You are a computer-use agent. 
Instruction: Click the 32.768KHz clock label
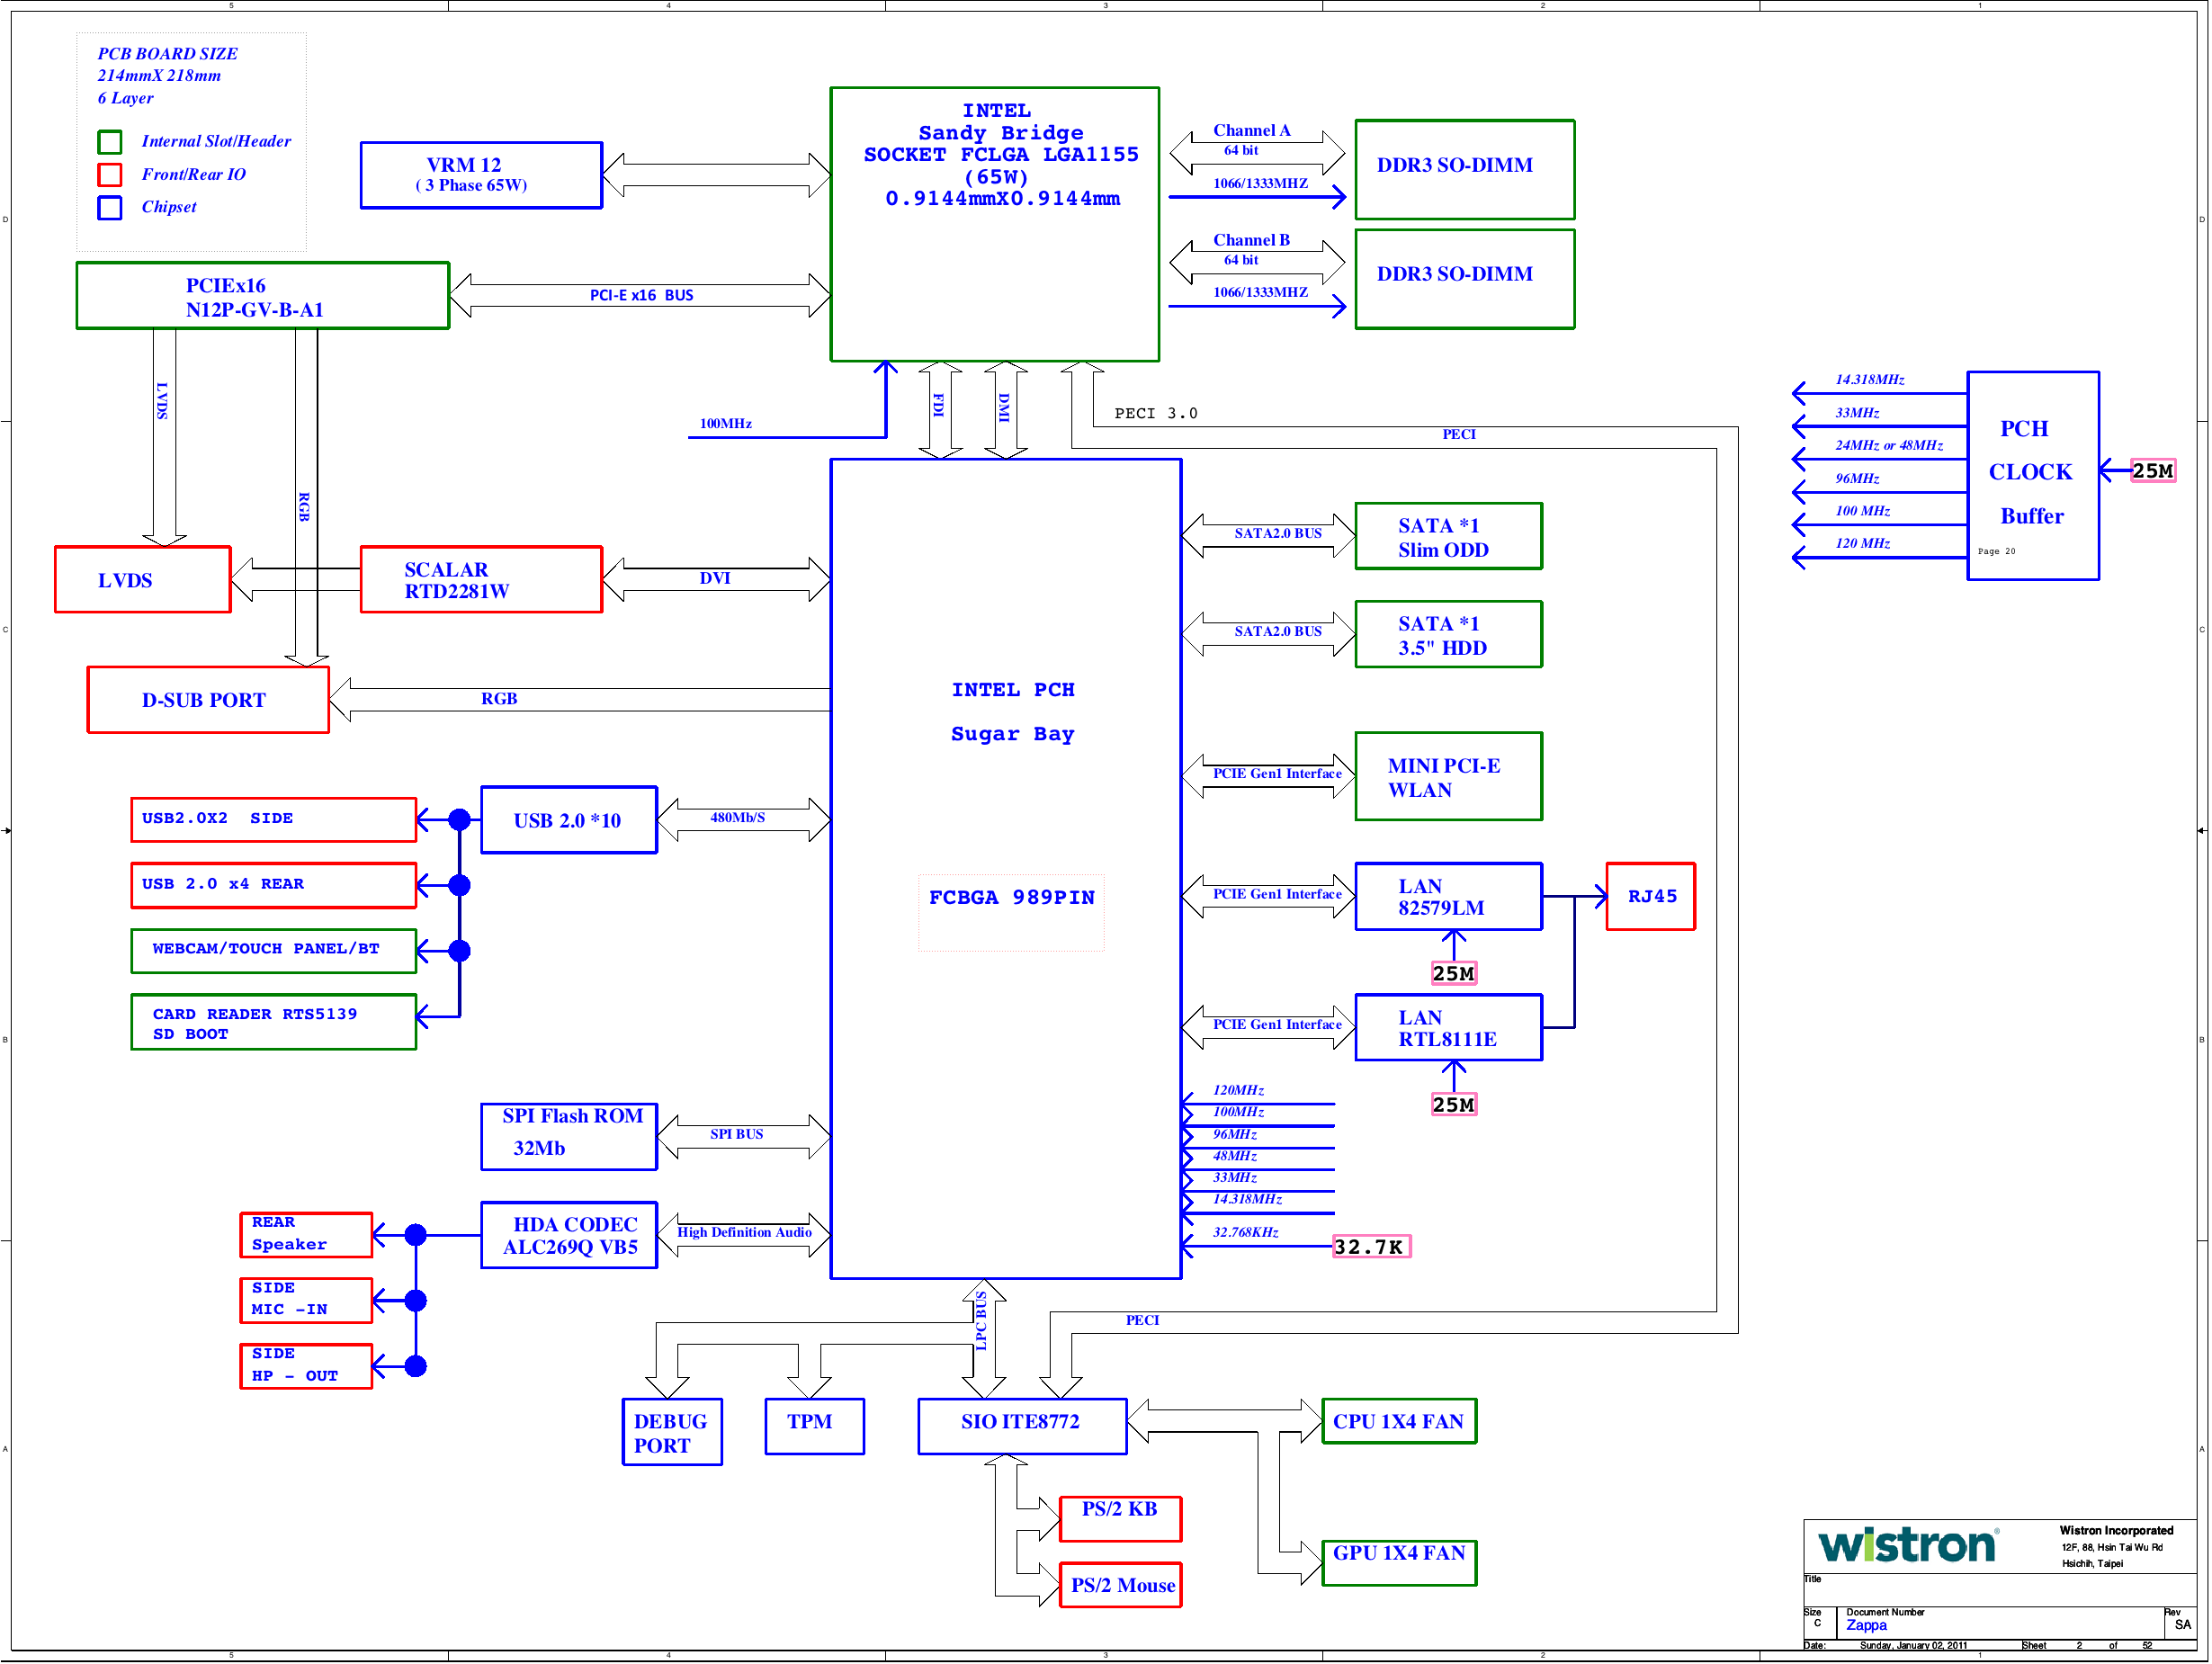click(1246, 1233)
